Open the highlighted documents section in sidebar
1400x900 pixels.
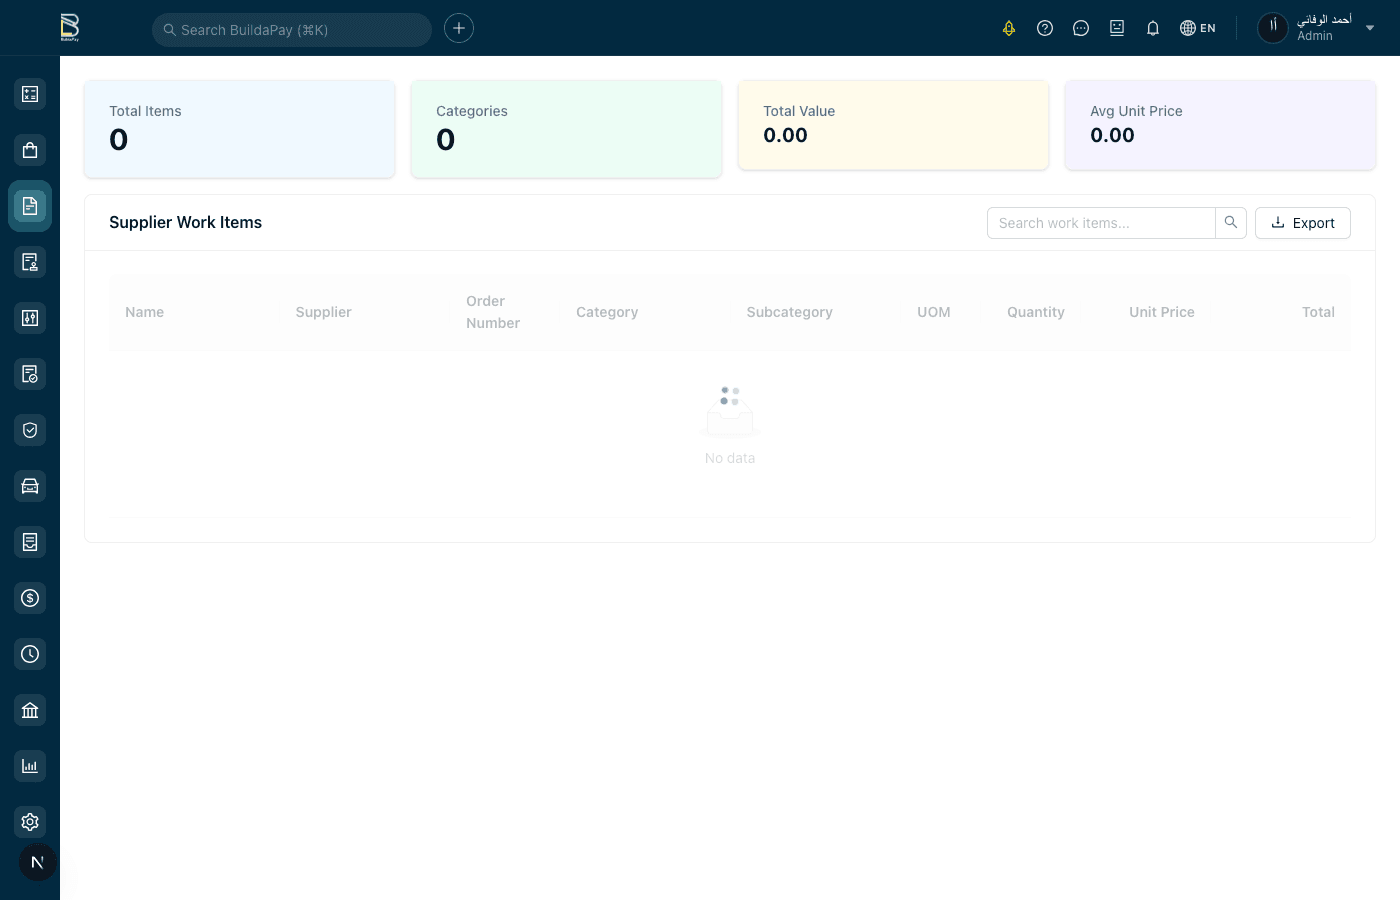(29, 205)
